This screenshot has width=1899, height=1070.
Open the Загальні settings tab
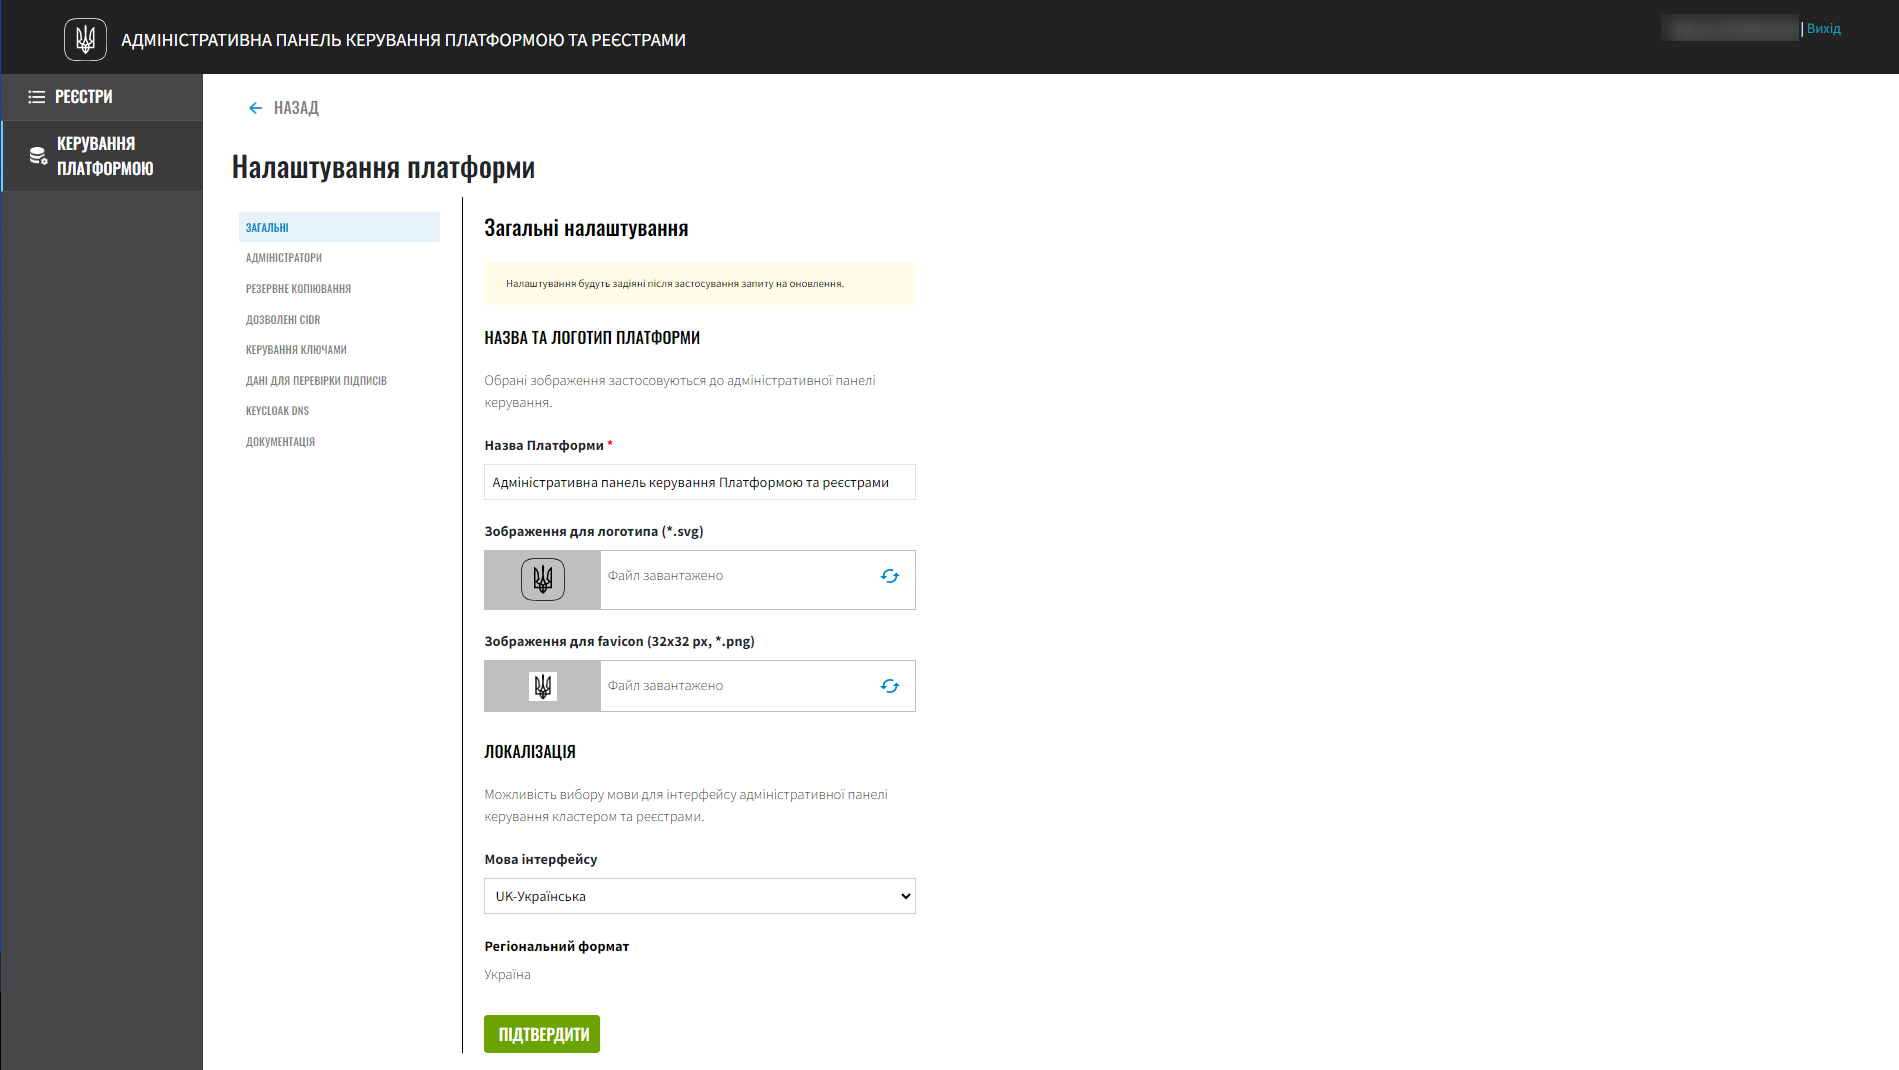pos(268,228)
